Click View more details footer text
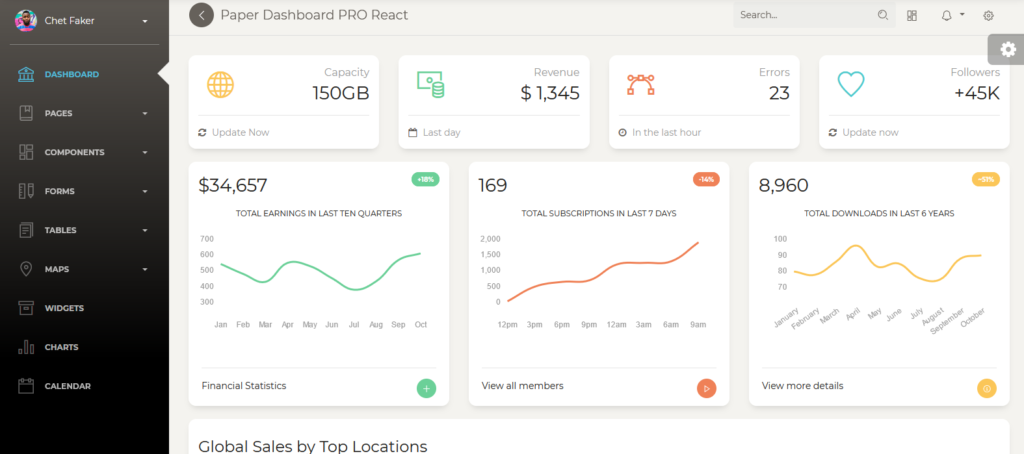The height and width of the screenshot is (454, 1024). 803,386
